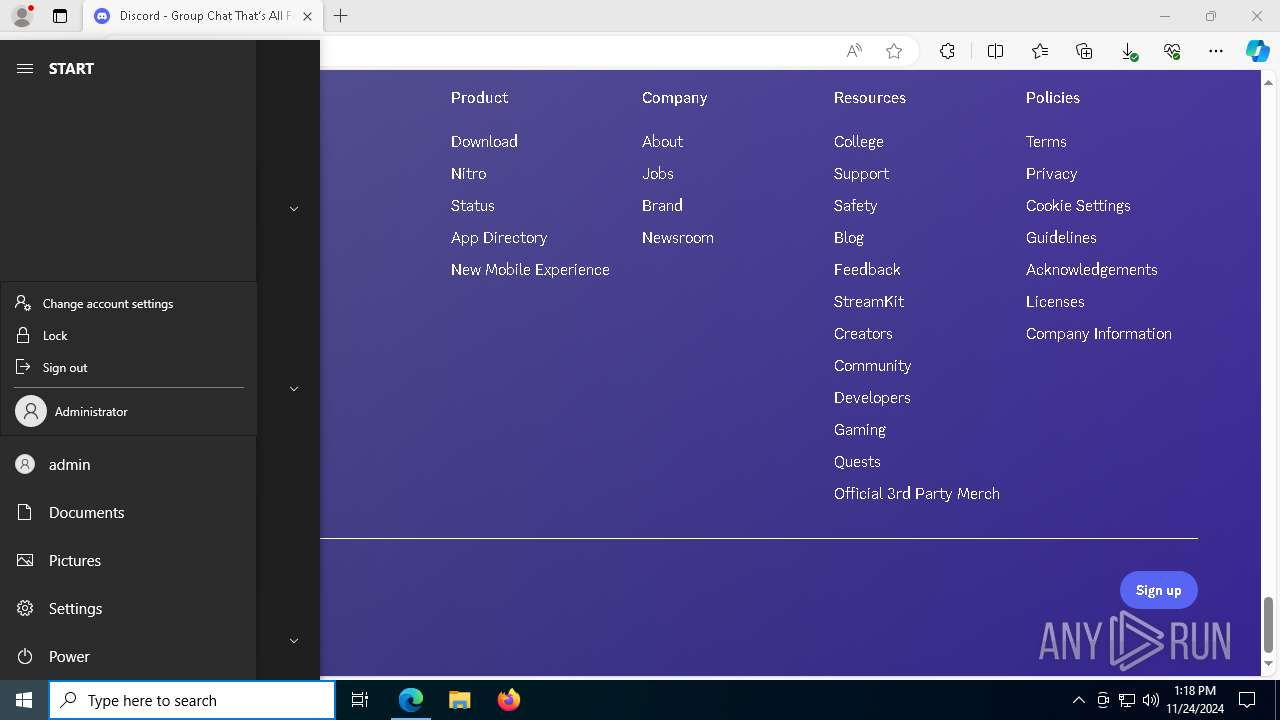
Task: Click the page vertical scrollbar thumb
Action: point(1269,624)
